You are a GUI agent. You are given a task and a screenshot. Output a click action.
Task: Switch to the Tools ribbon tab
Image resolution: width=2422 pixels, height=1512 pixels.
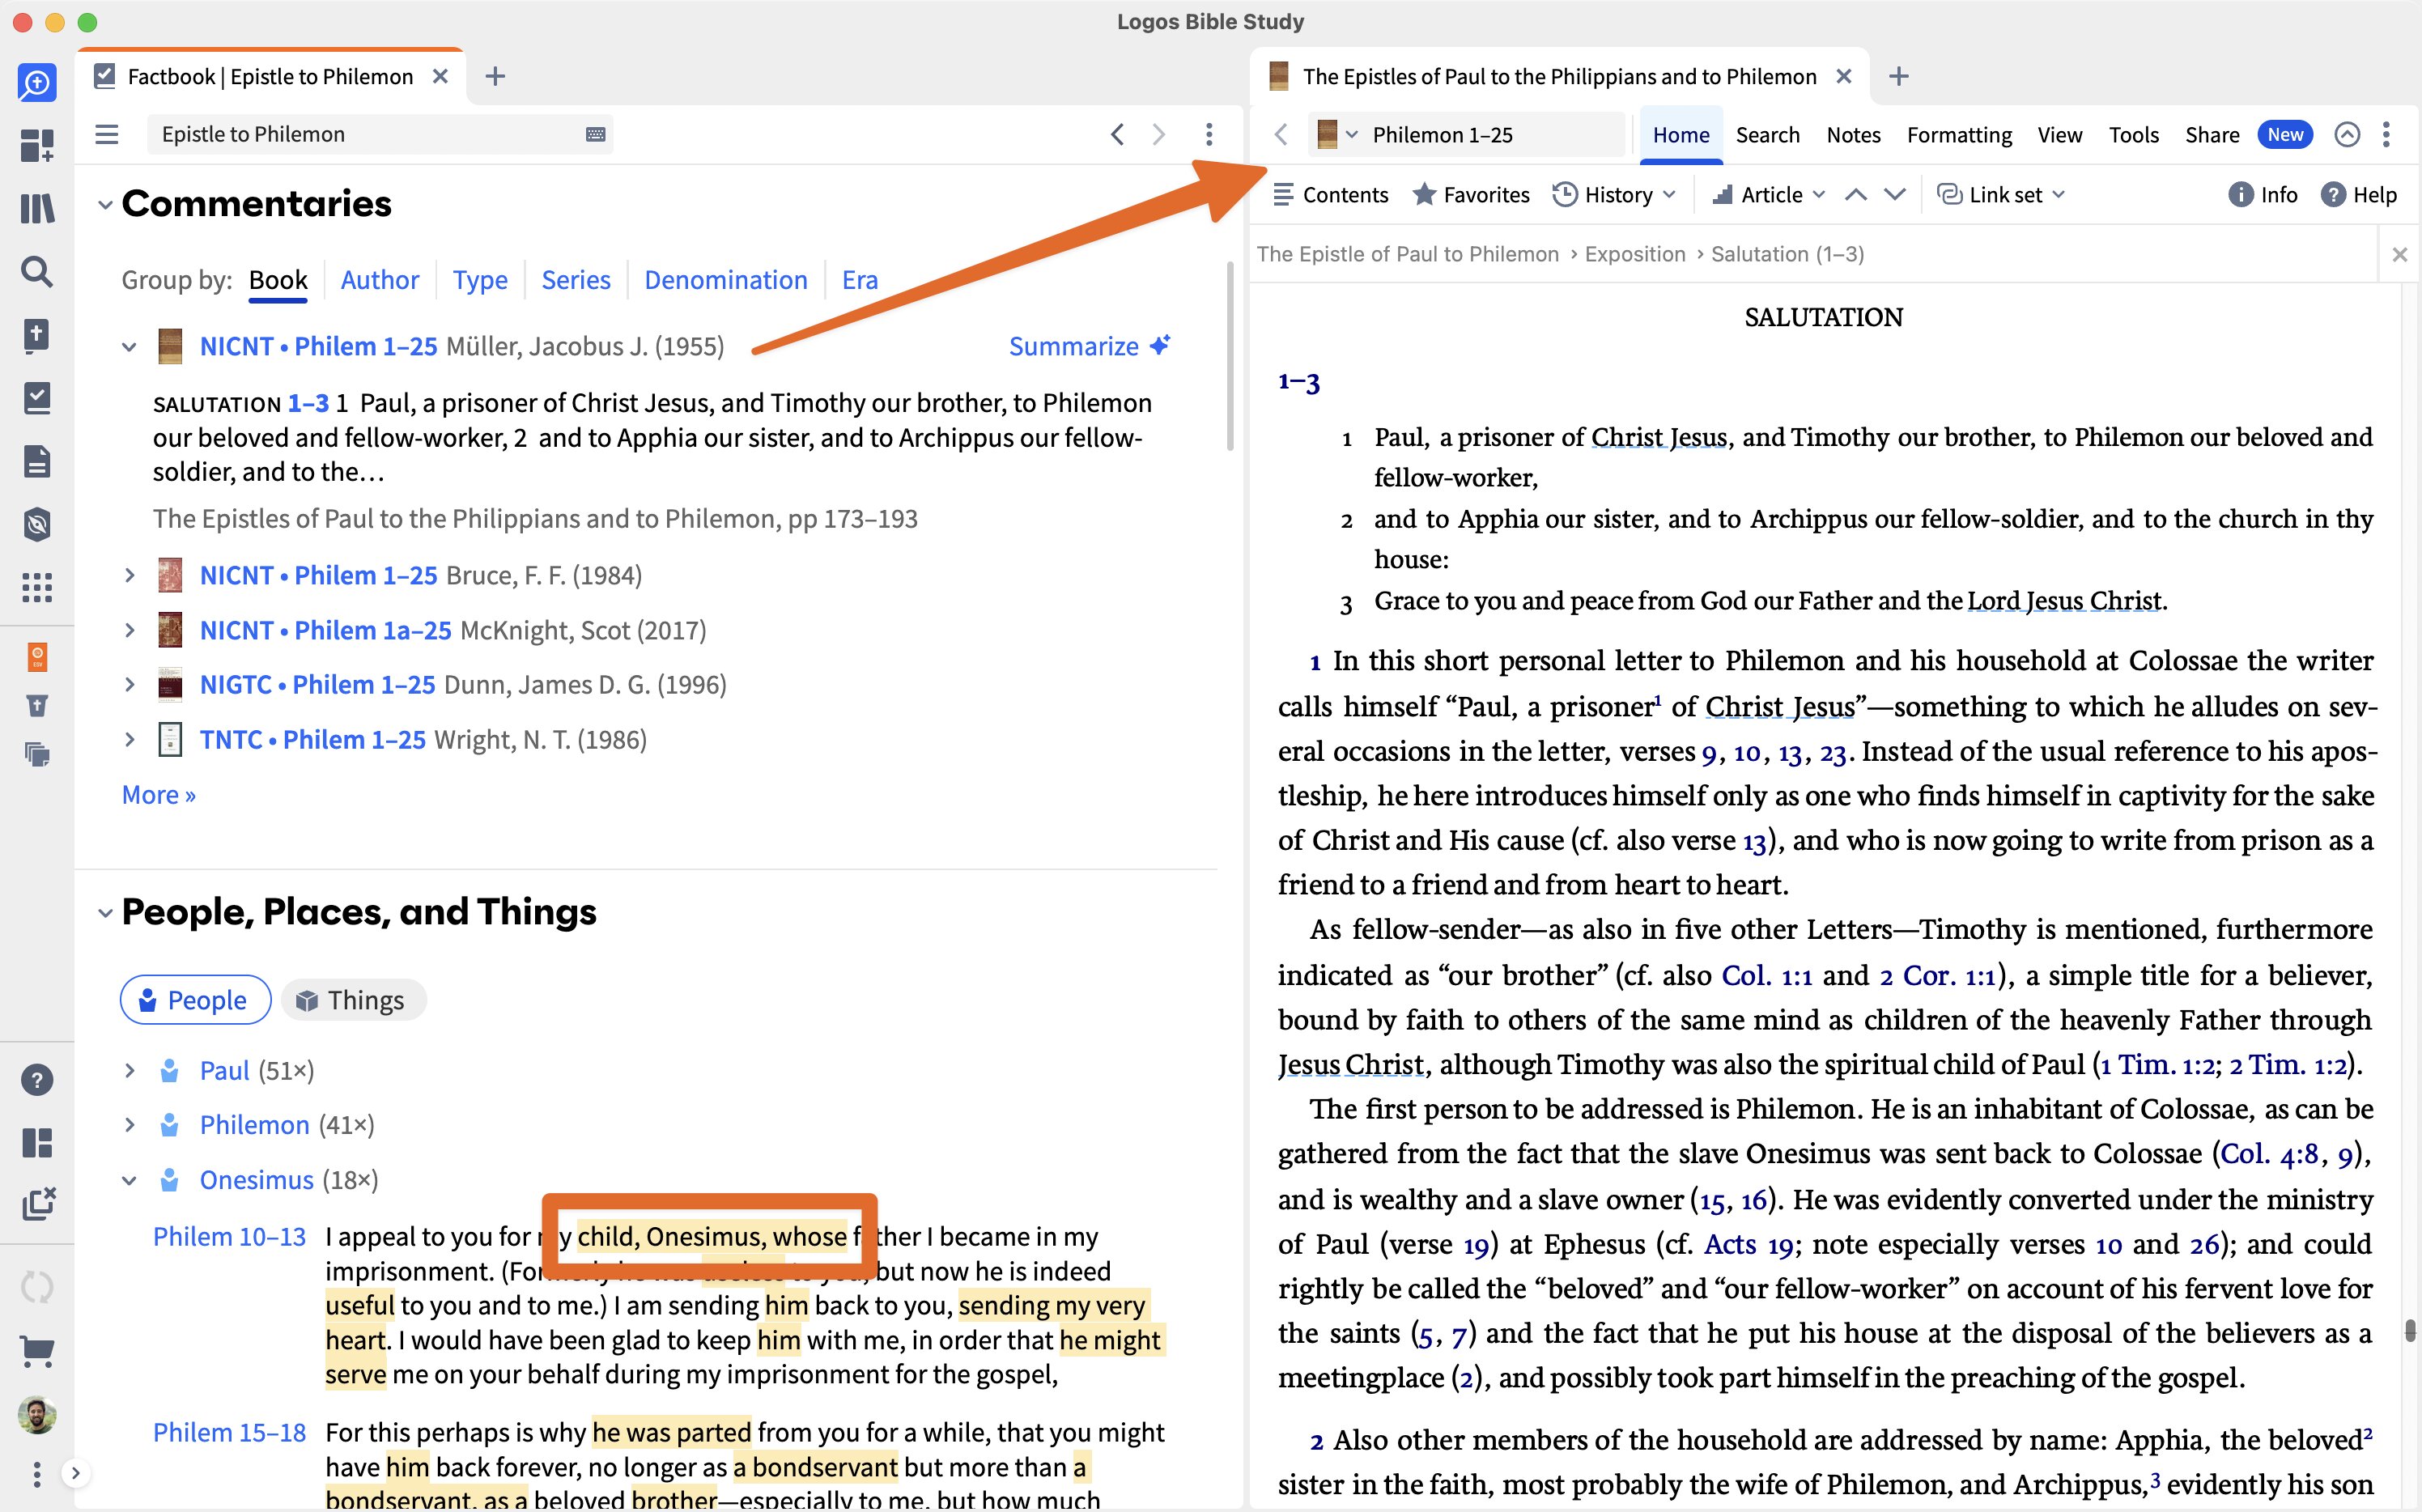pyautogui.click(x=2133, y=134)
